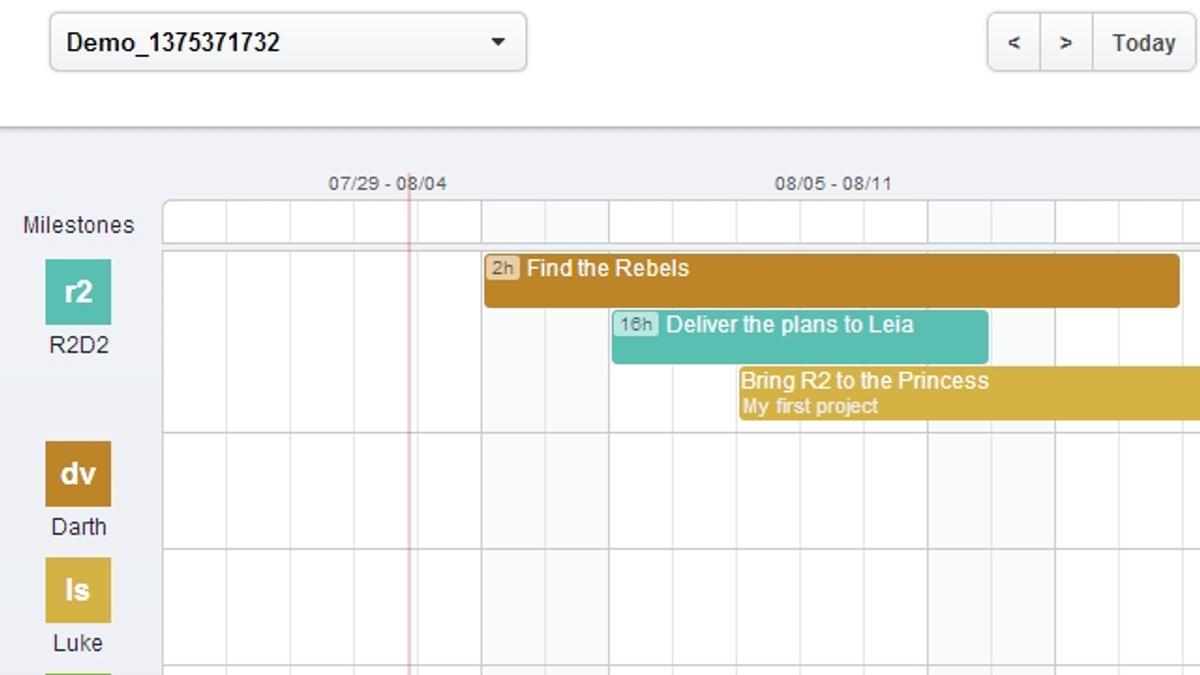
Task: Click the Luke avatar icon
Action: (78, 590)
